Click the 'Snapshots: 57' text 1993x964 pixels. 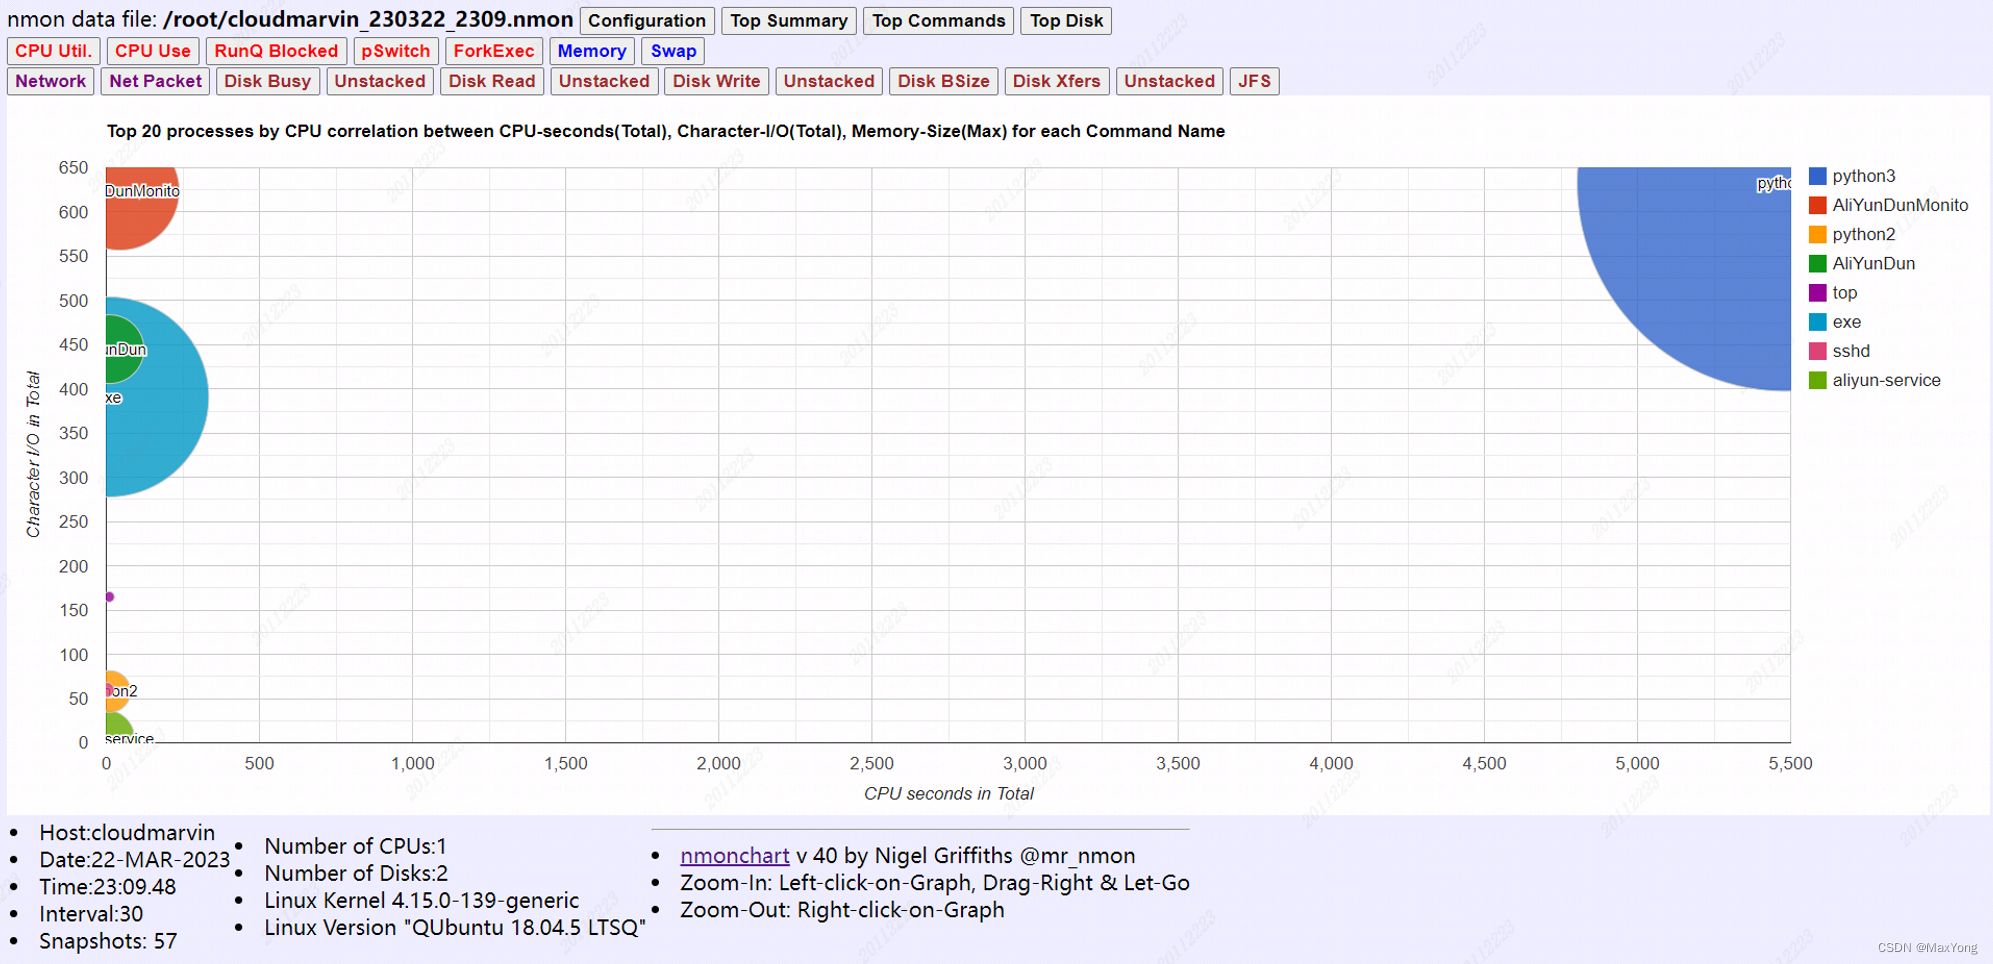click(108, 941)
